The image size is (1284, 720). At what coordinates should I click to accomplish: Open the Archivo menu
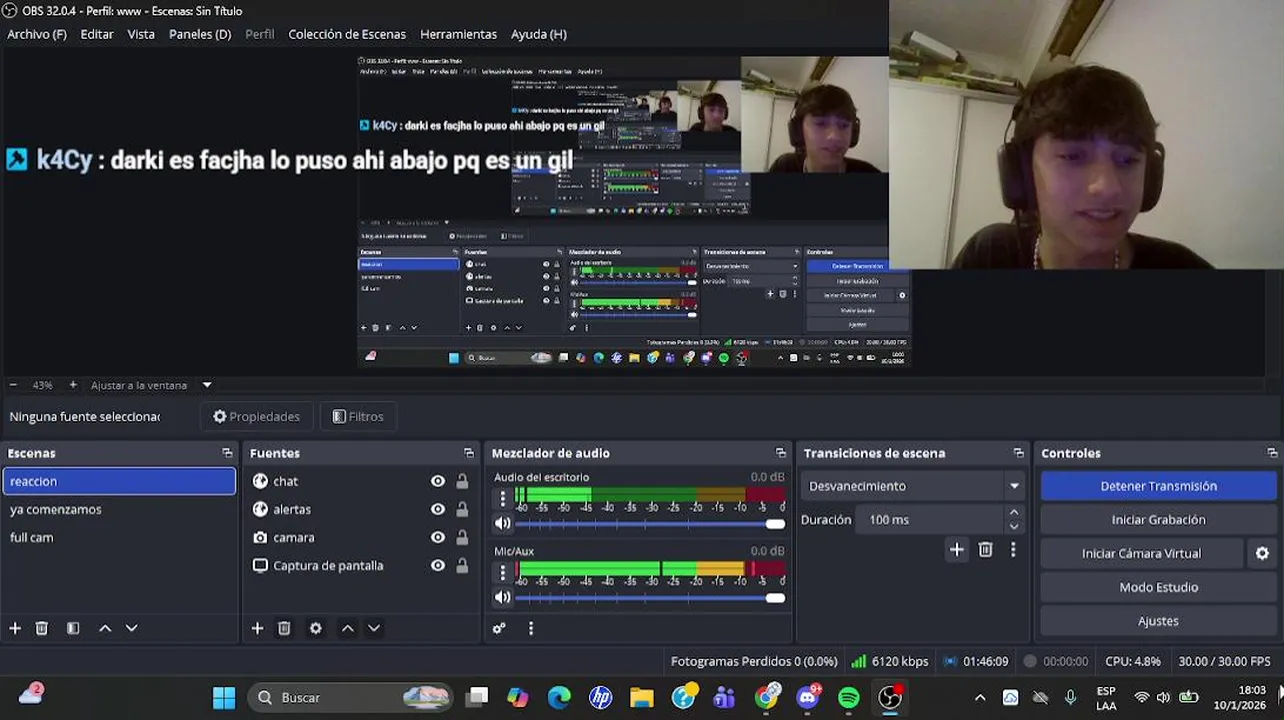pos(37,34)
